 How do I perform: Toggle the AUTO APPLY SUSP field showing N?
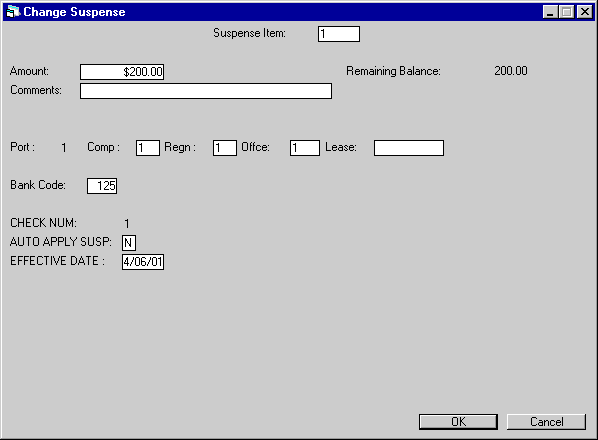(x=129, y=242)
